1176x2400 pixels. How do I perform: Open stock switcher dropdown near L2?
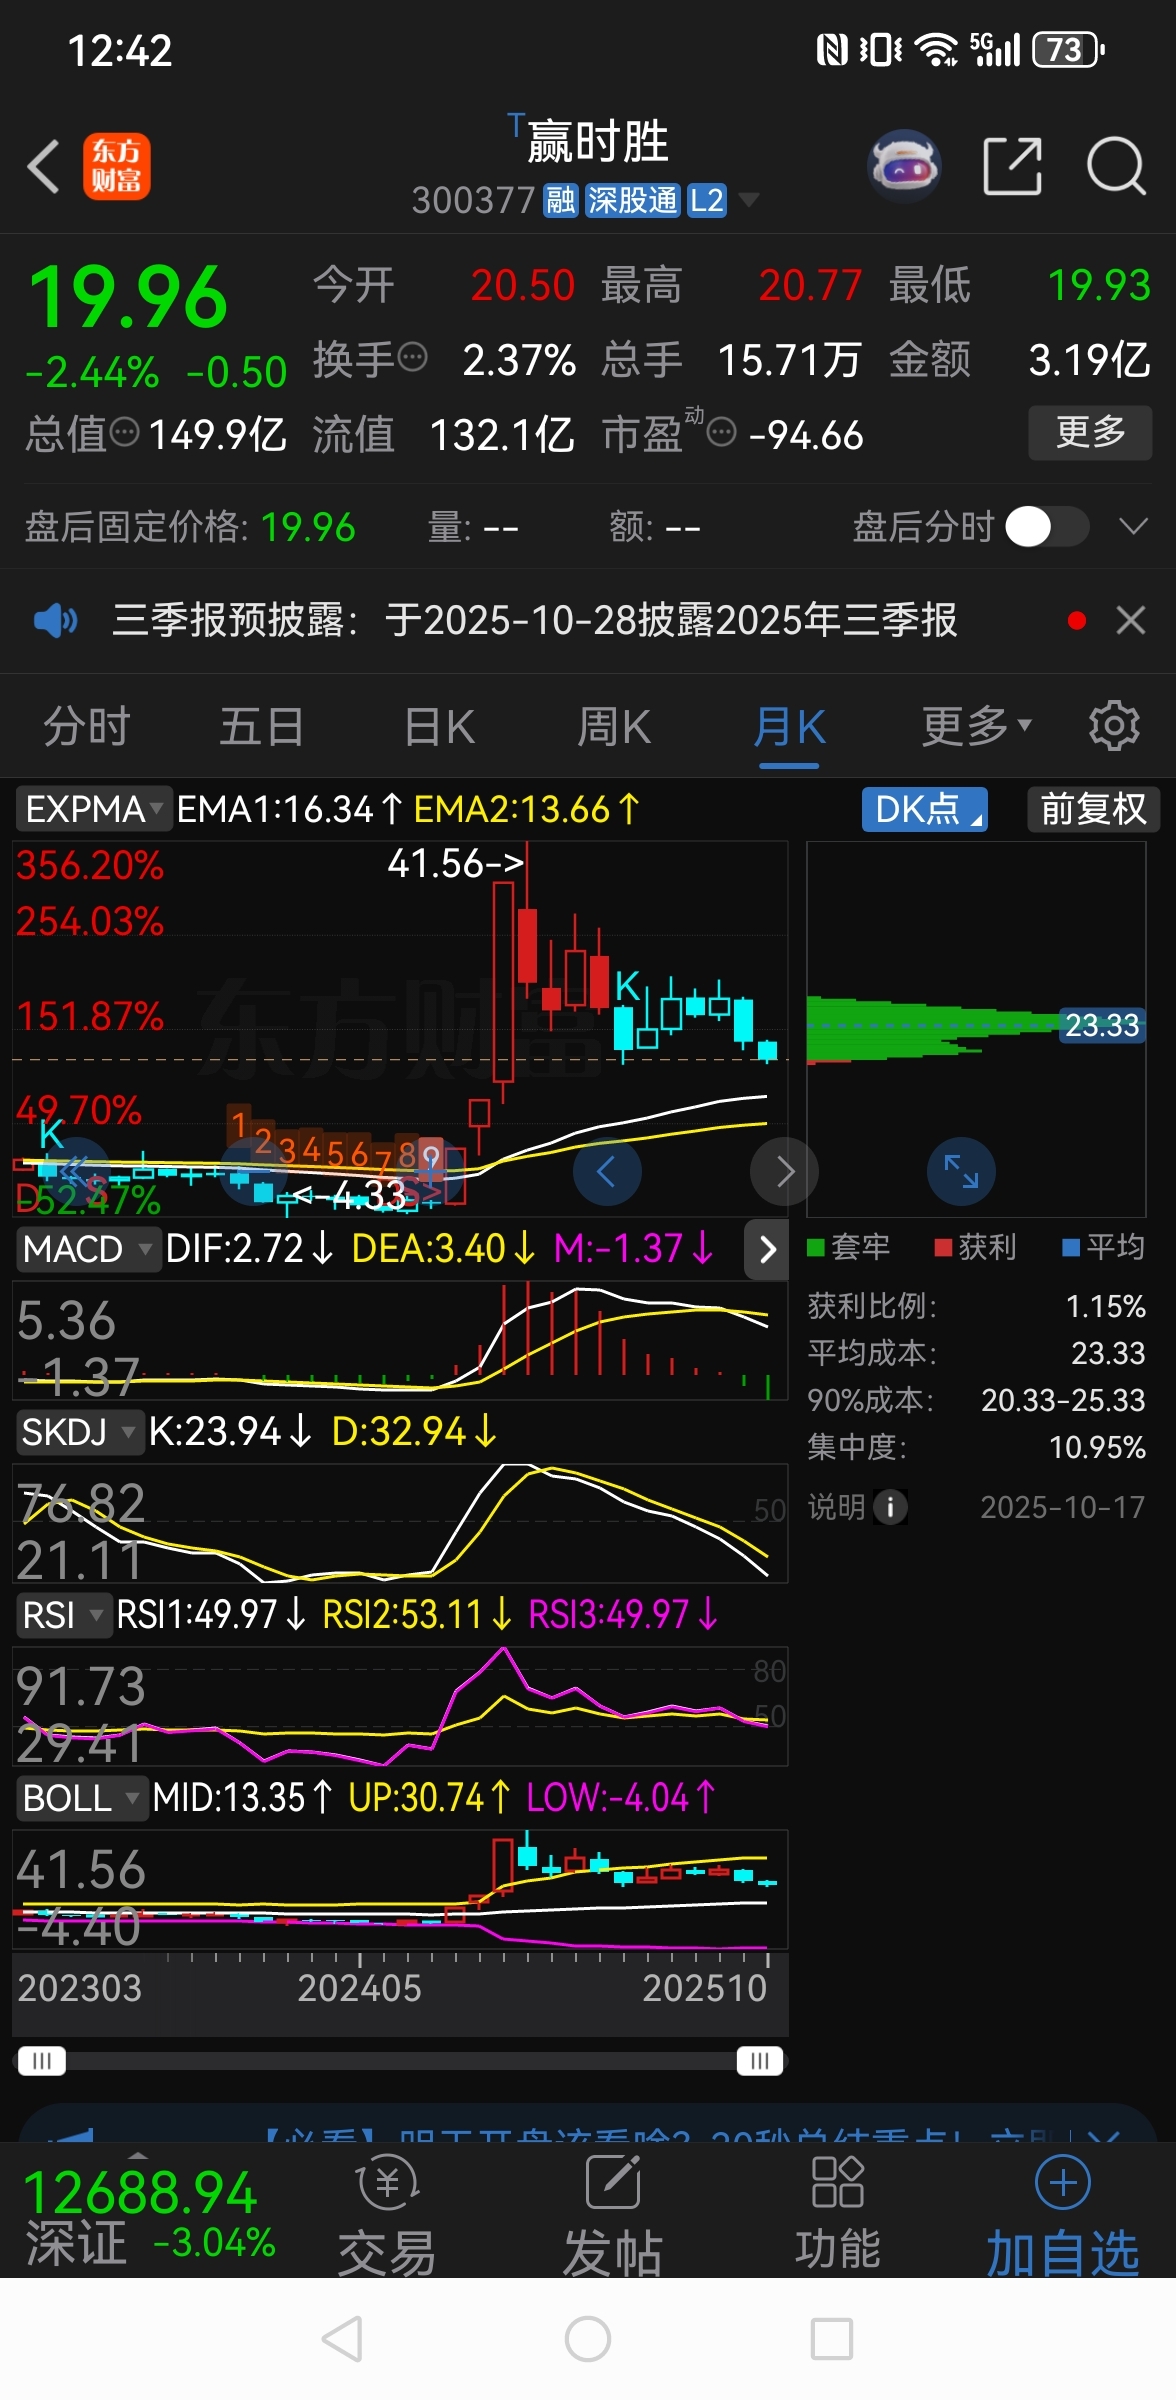click(x=748, y=200)
